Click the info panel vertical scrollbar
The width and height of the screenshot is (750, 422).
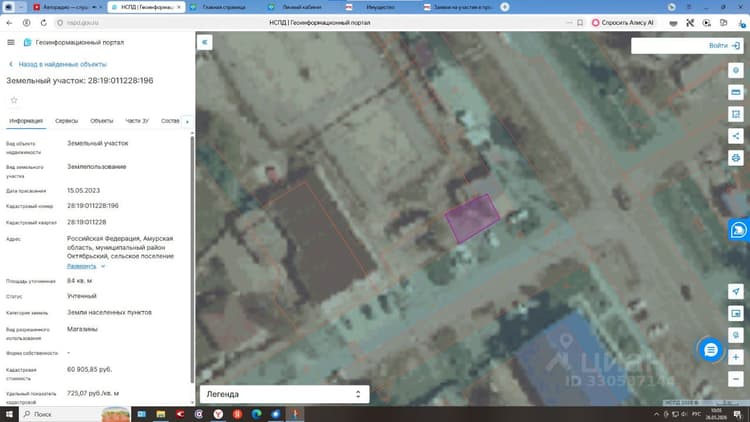192,258
